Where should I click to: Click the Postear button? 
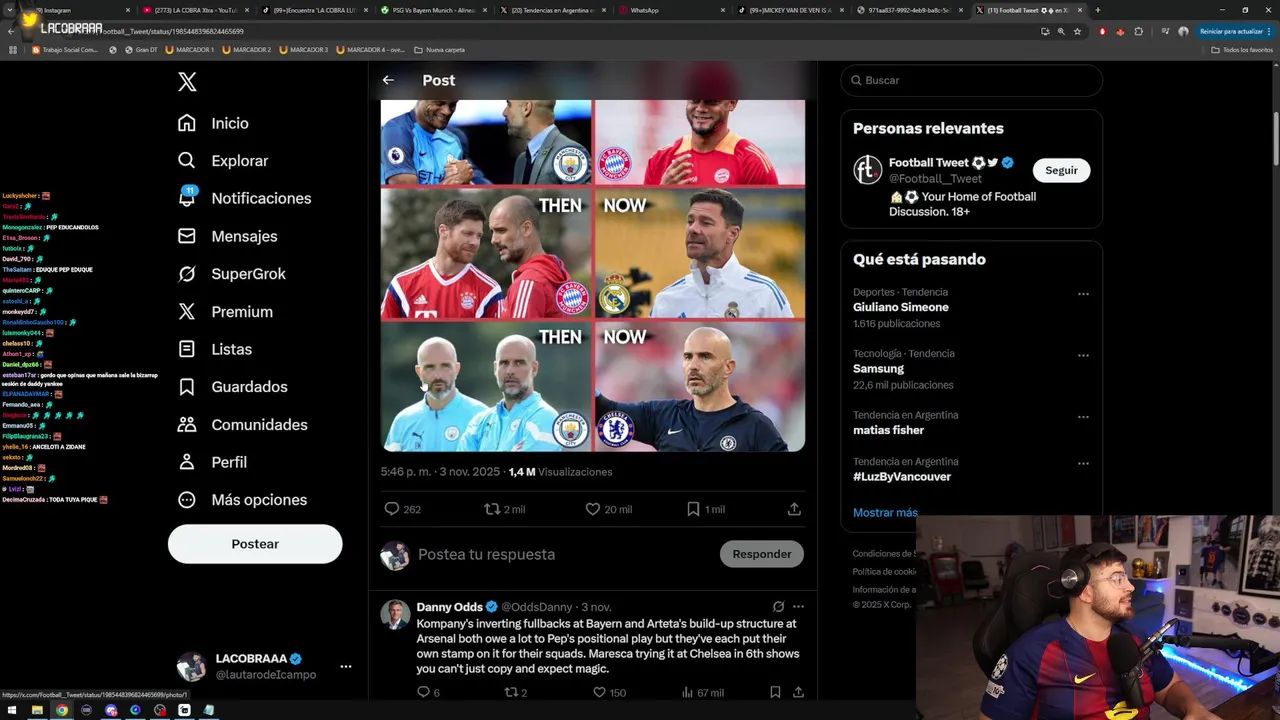click(255, 544)
